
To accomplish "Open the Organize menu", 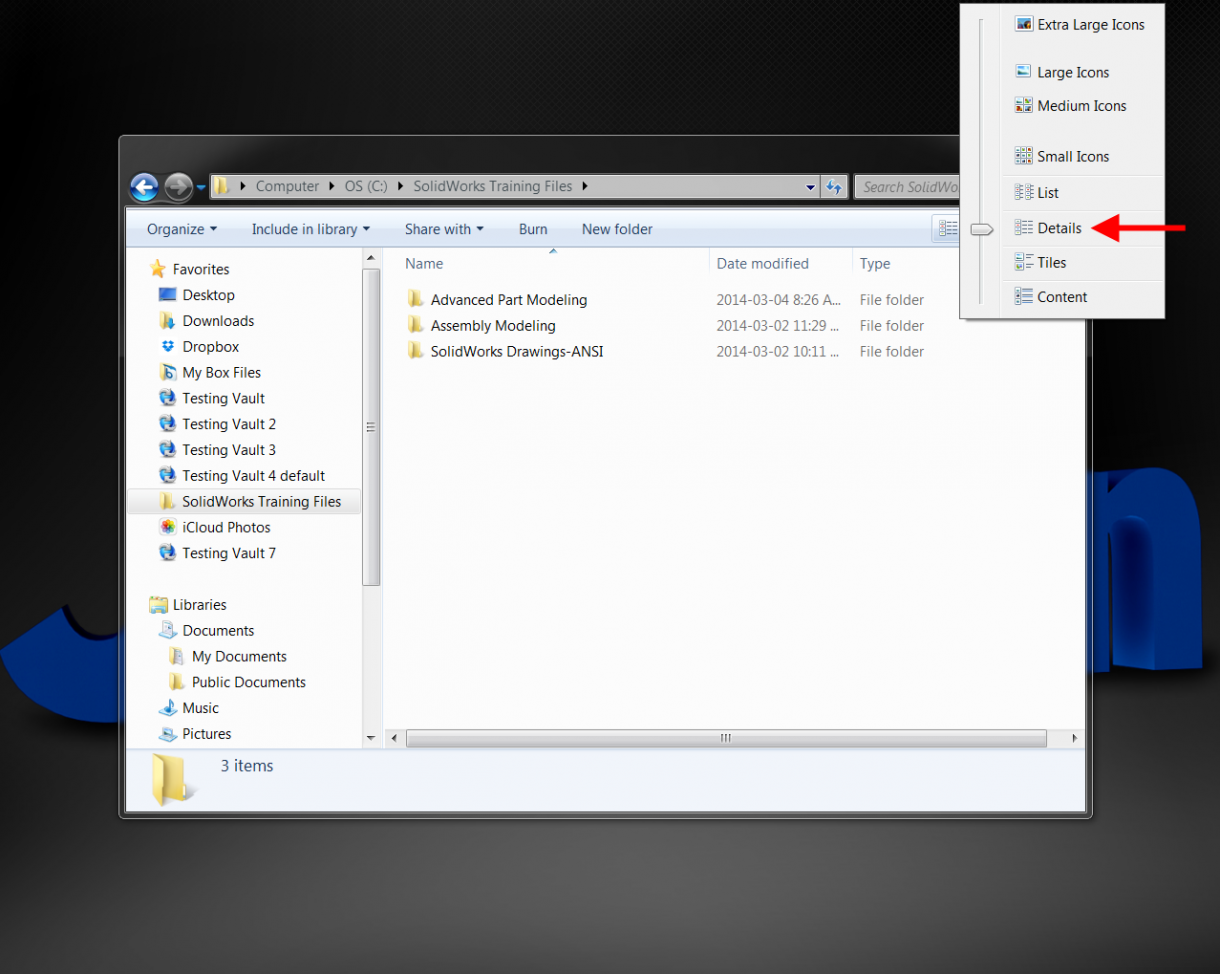I will click(182, 229).
